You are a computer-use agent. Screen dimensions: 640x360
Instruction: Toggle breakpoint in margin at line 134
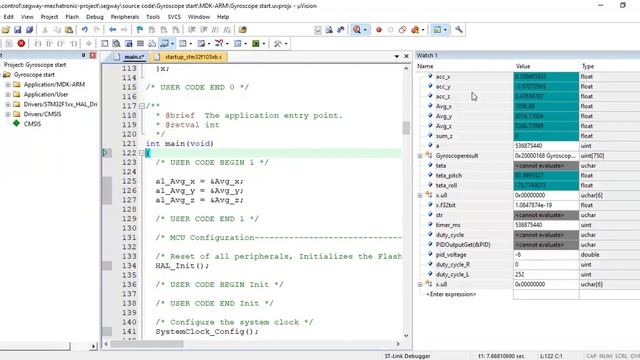click(107, 266)
